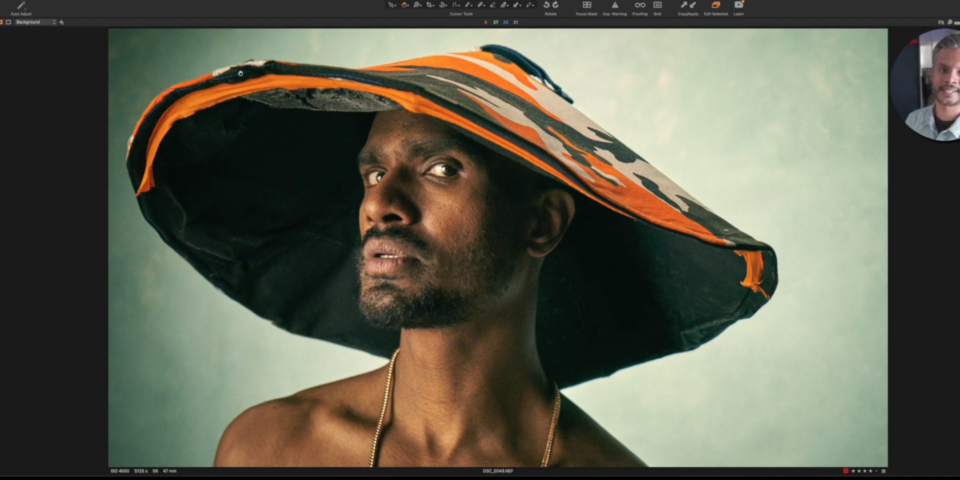Click the Auto Adjust magic wand icon

click(x=20, y=5)
